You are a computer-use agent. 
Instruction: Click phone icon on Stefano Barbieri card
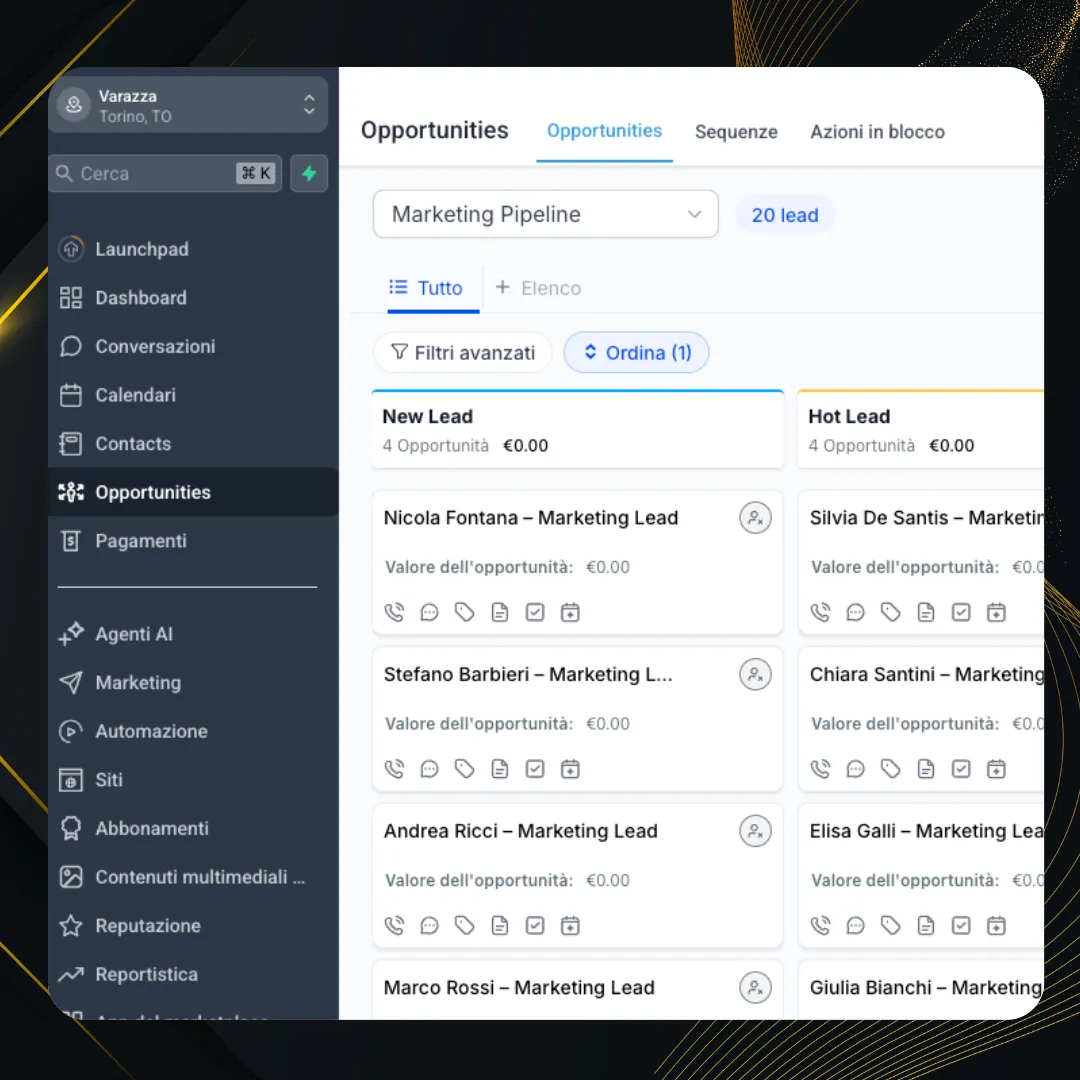394,769
